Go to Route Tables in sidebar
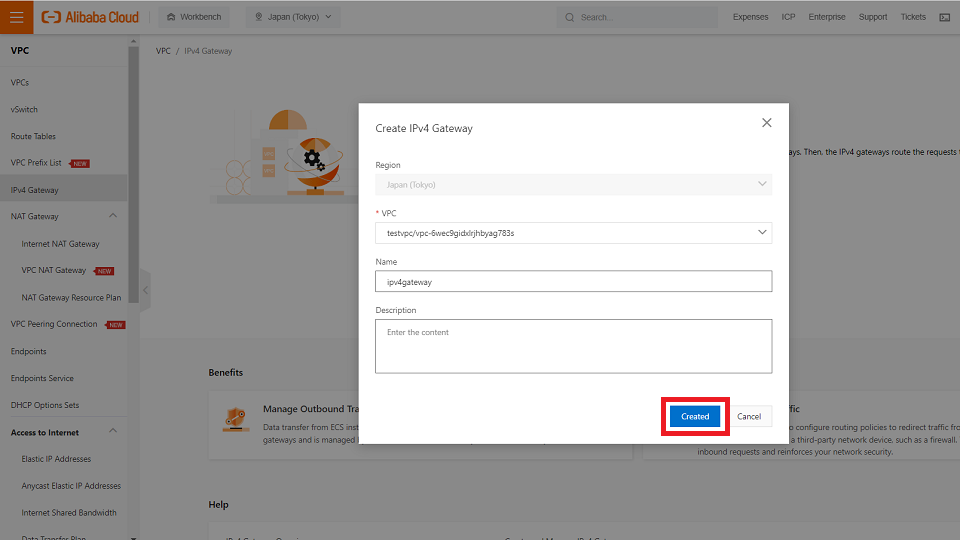Viewport: 960px width, 540px height. click(x=33, y=136)
